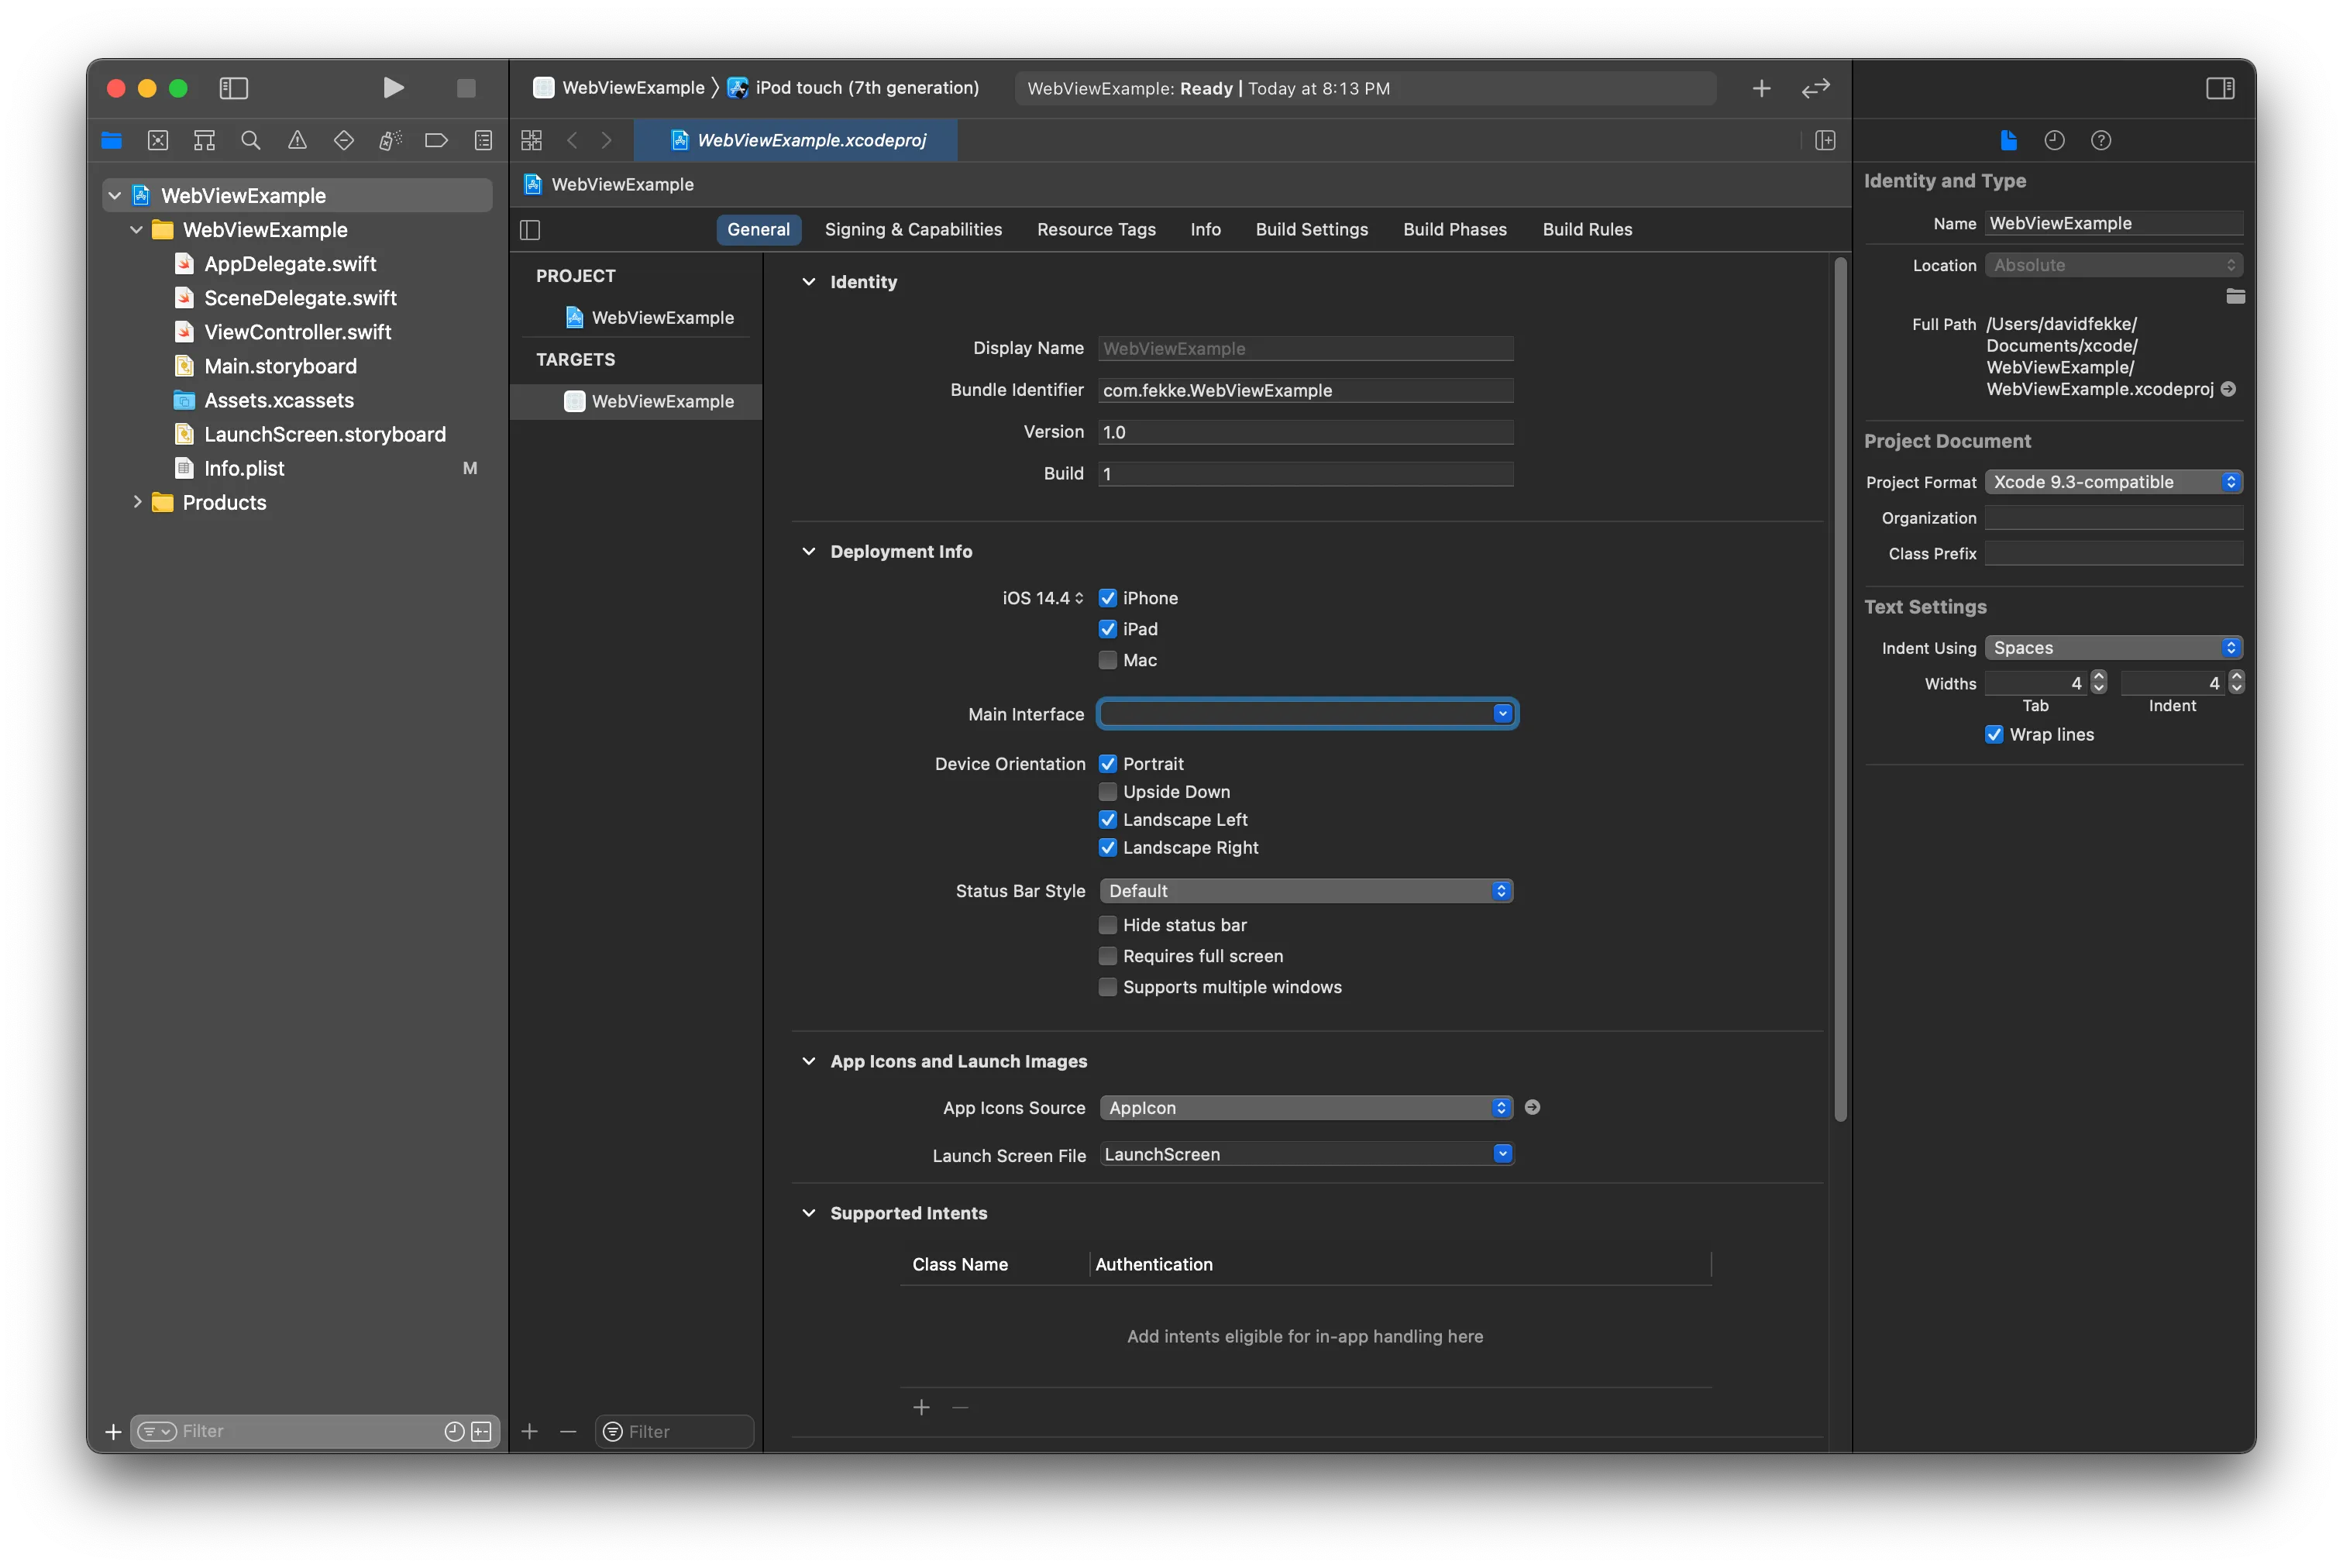
Task: Enable the Mac checkbox
Action: point(1107,660)
